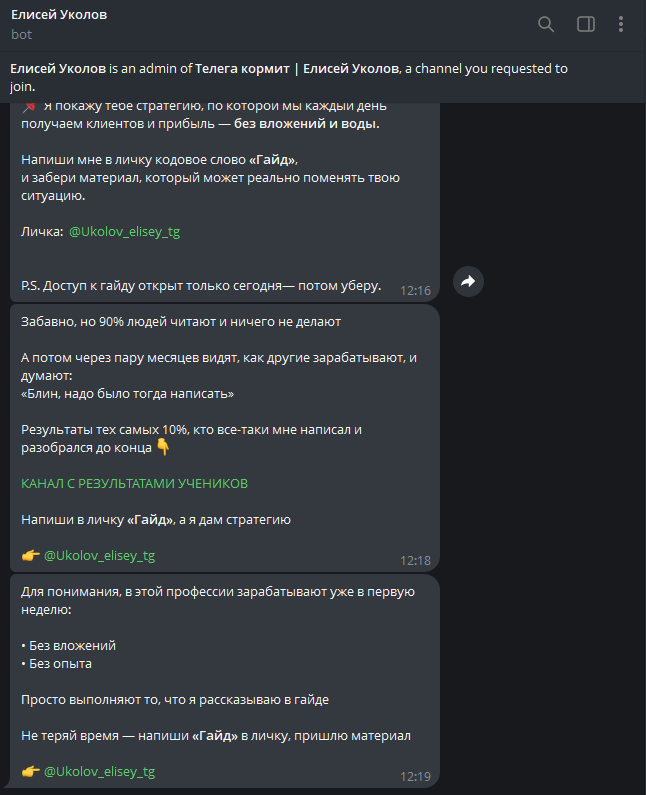Select the message starting "Для понимания"
Screen dimensions: 646x795
(217, 591)
